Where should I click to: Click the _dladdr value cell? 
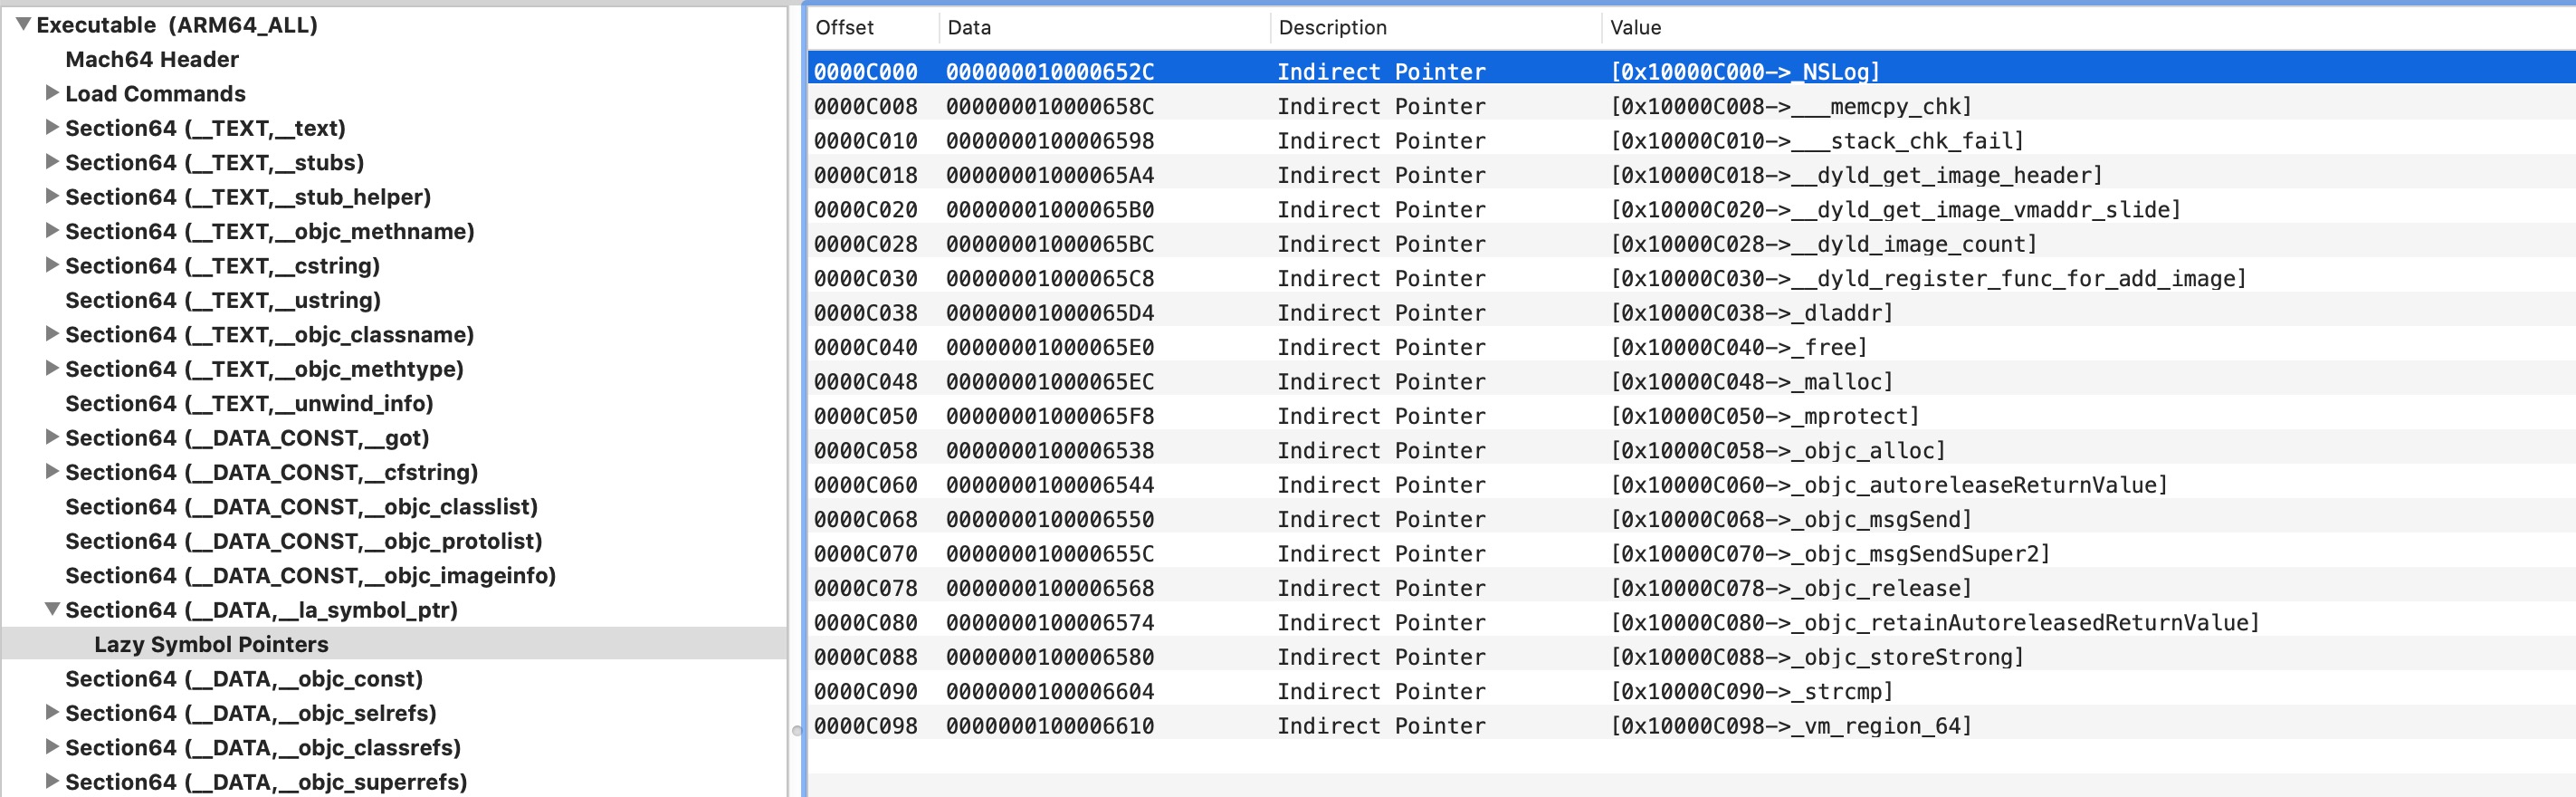coord(1751,312)
